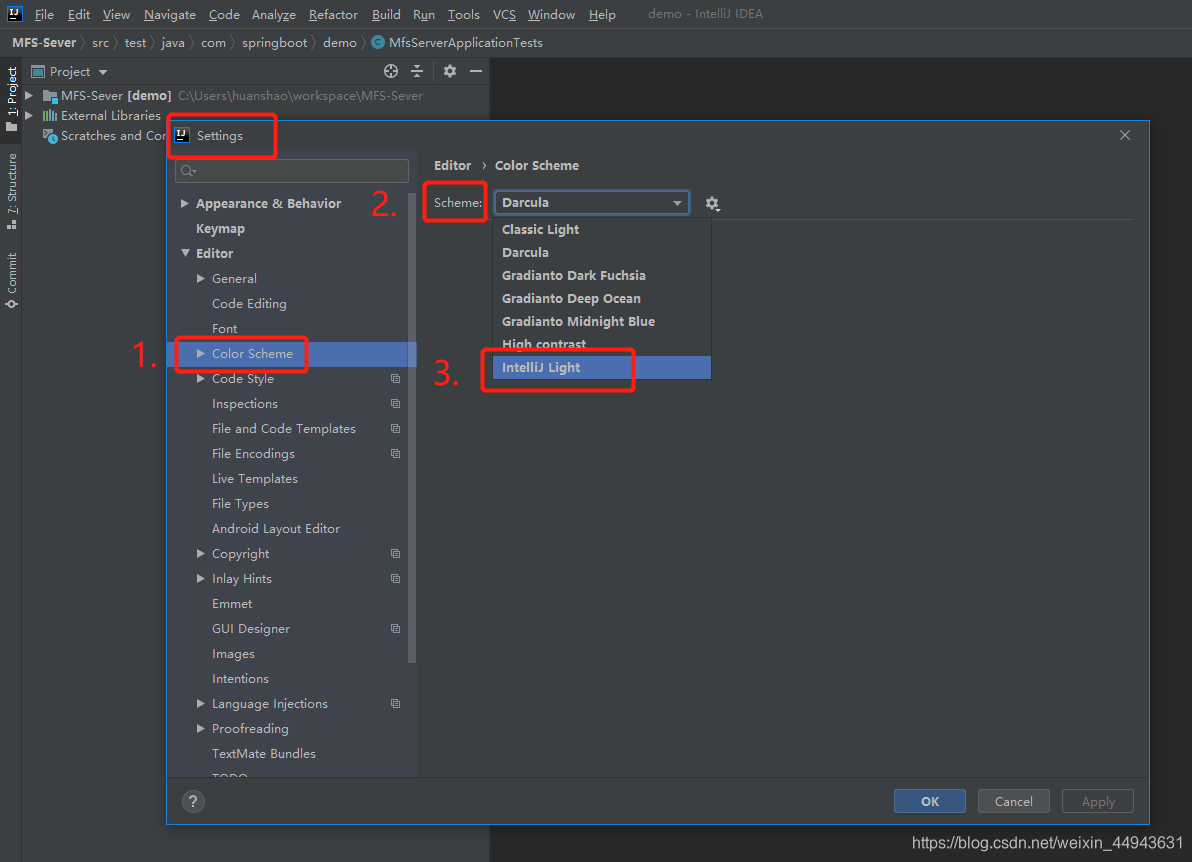Screen dimensions: 1192x862
Task: Click the MfsServerApplicationTests class icon in breadcrumb
Action: pyautogui.click(x=378, y=43)
